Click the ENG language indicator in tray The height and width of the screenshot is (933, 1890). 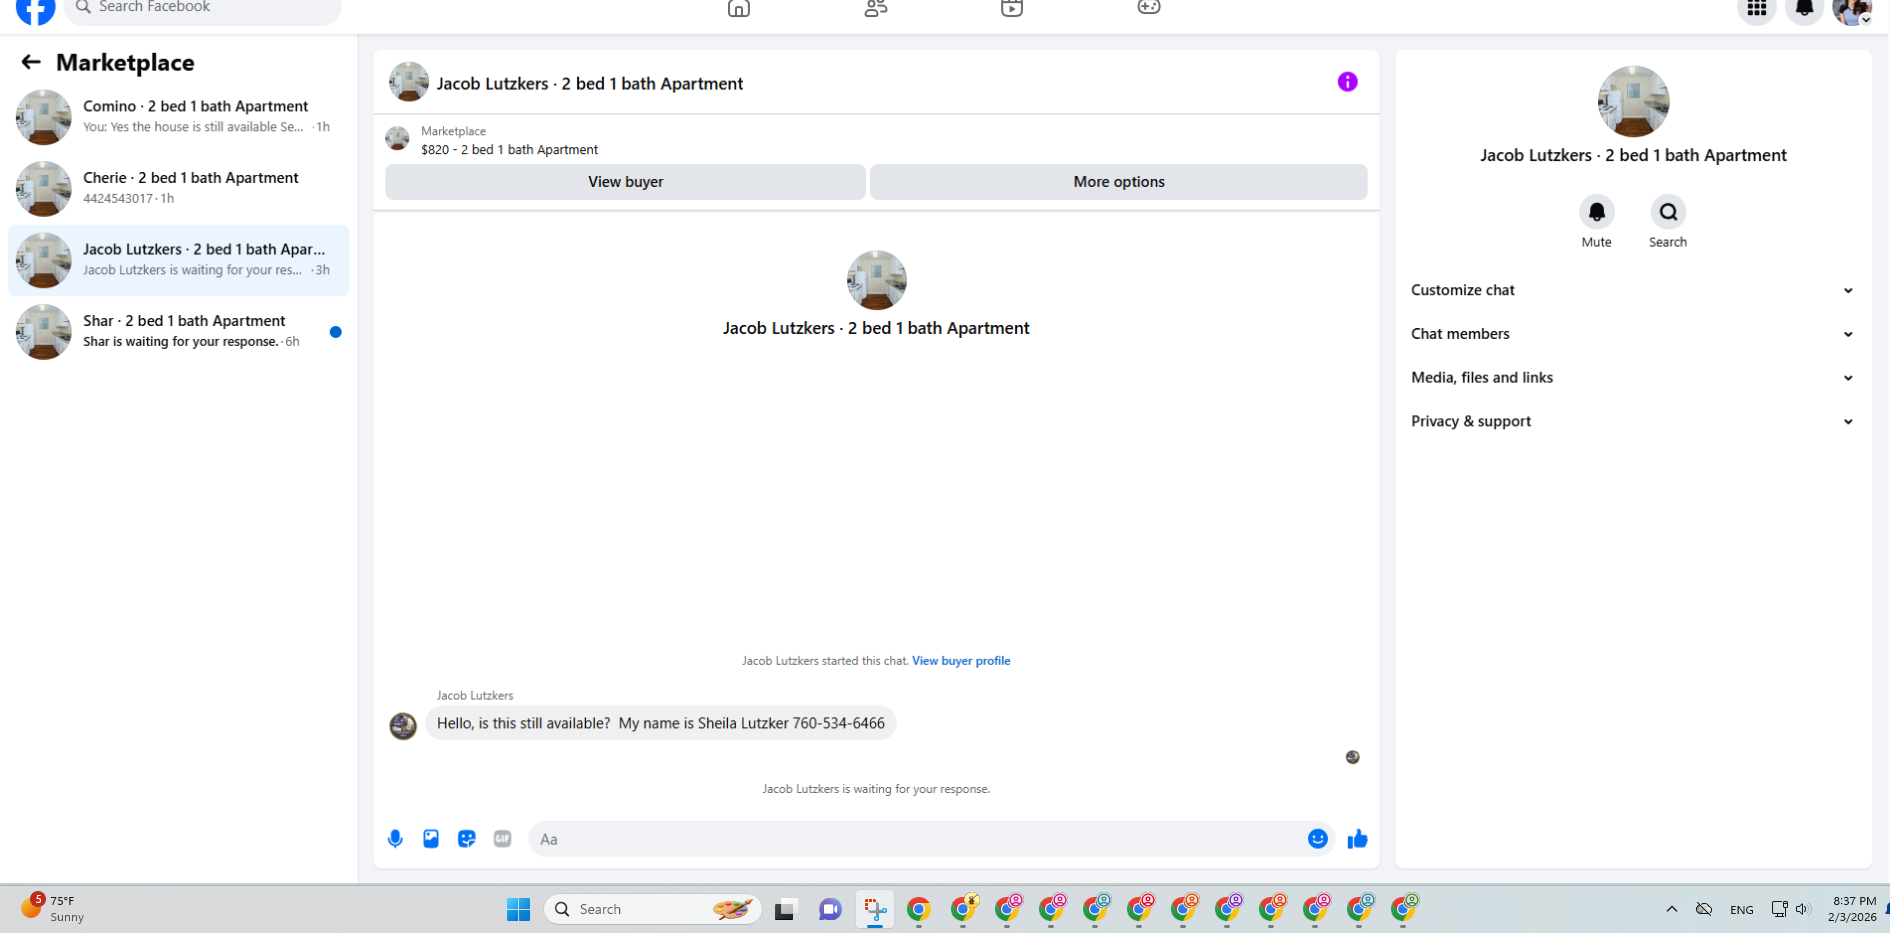(x=1741, y=910)
